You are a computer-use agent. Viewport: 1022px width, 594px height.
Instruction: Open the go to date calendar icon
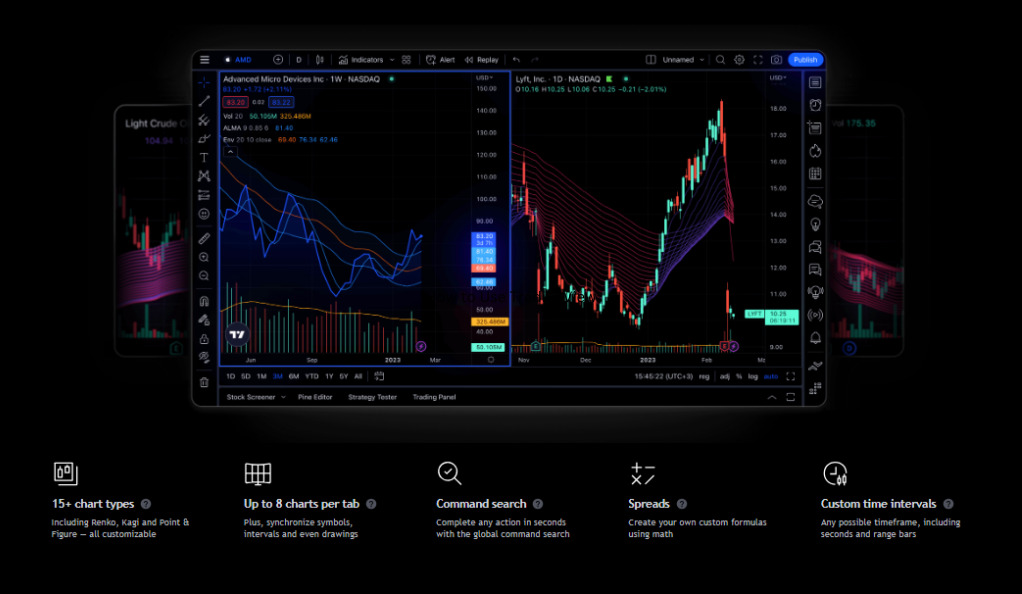(x=379, y=376)
